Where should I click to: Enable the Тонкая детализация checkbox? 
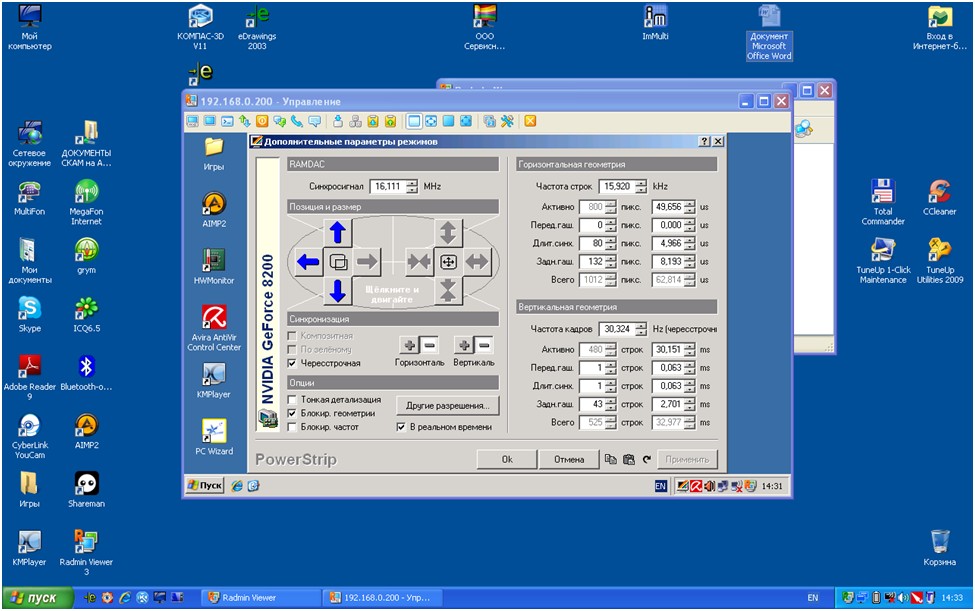coord(292,399)
